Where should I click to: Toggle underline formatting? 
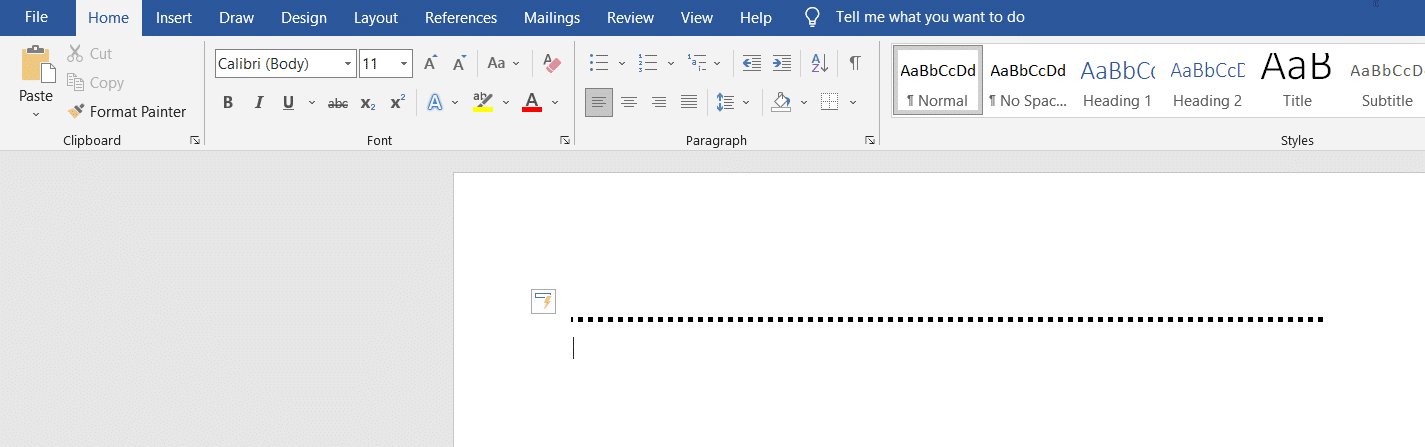[x=288, y=102]
